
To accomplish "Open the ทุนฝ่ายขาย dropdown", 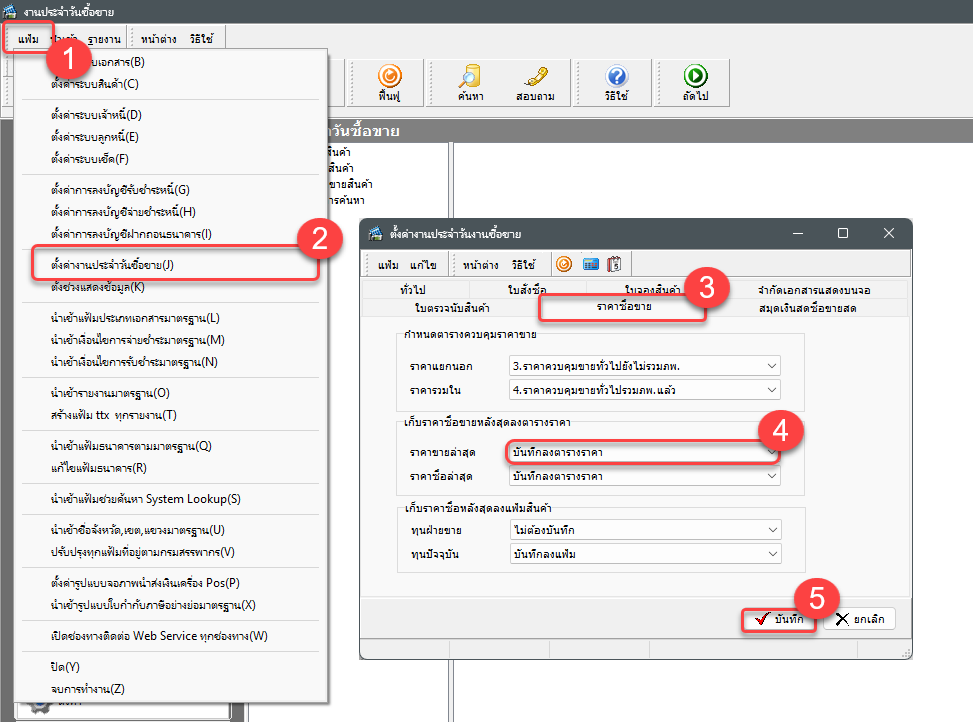I will (x=771, y=529).
